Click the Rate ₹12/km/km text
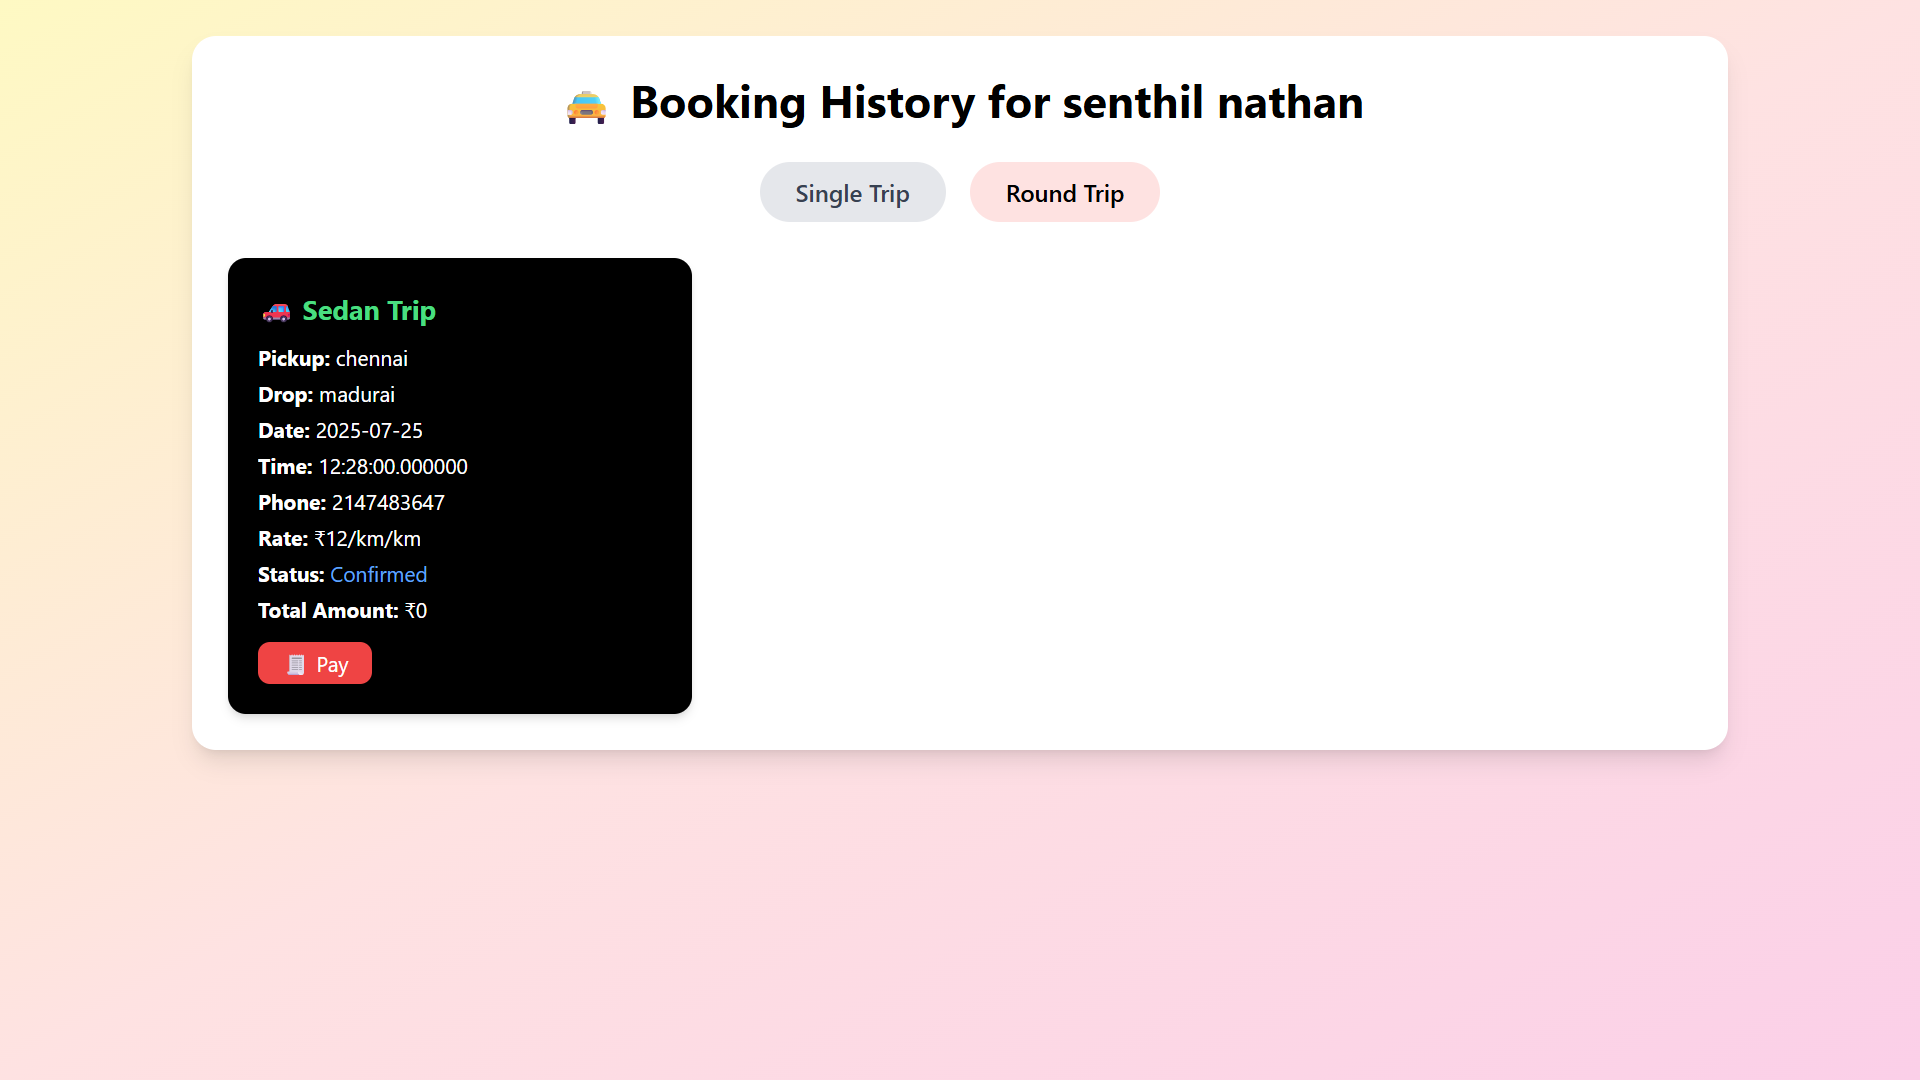 367,539
